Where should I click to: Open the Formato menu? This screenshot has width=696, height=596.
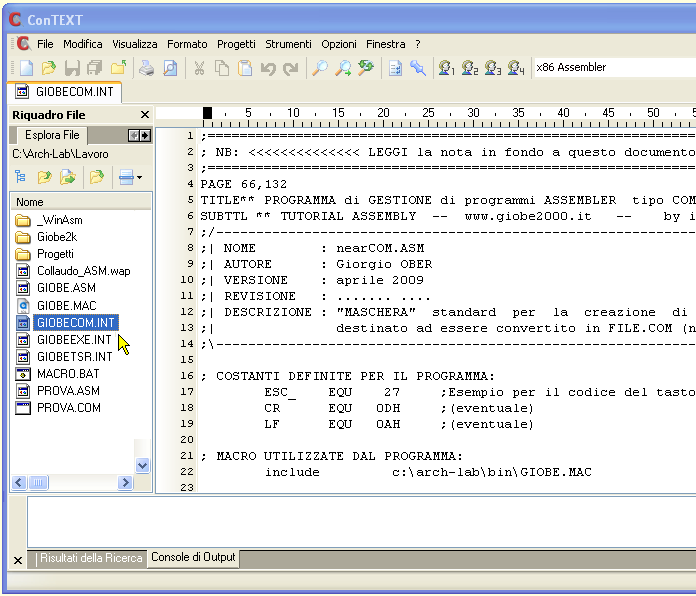click(x=187, y=44)
